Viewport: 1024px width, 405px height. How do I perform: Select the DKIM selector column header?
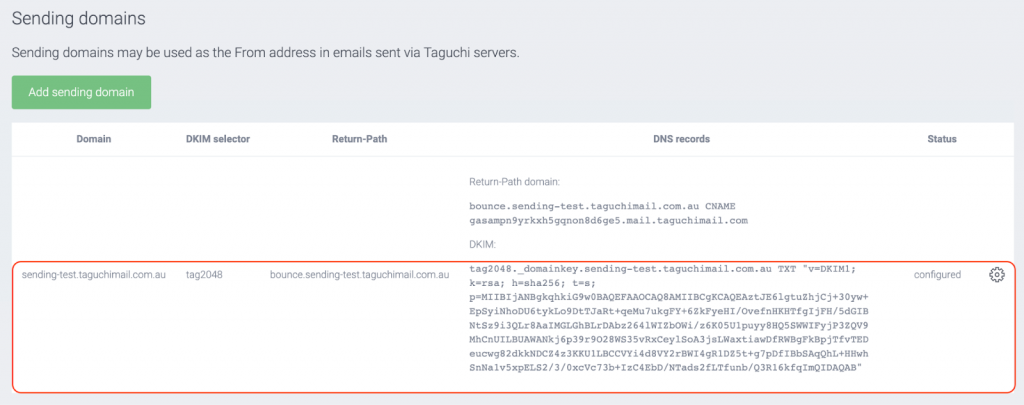click(x=218, y=139)
